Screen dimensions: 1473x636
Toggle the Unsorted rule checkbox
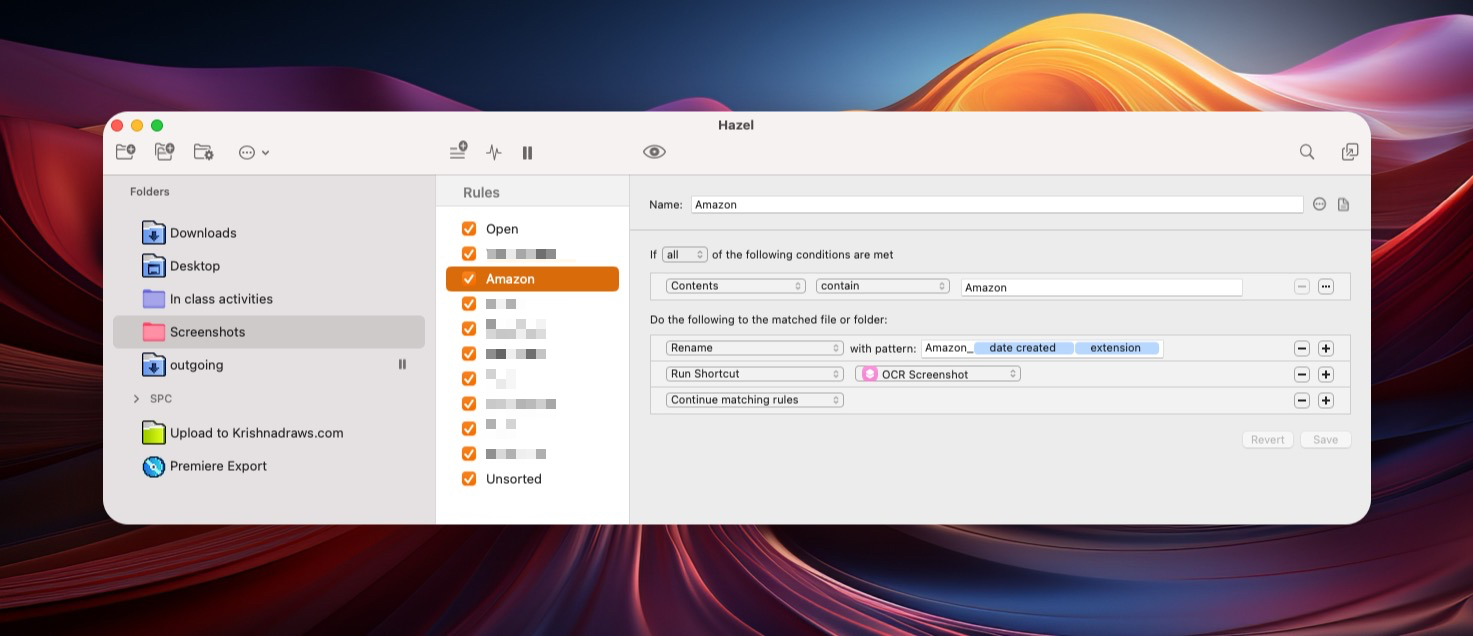click(469, 479)
